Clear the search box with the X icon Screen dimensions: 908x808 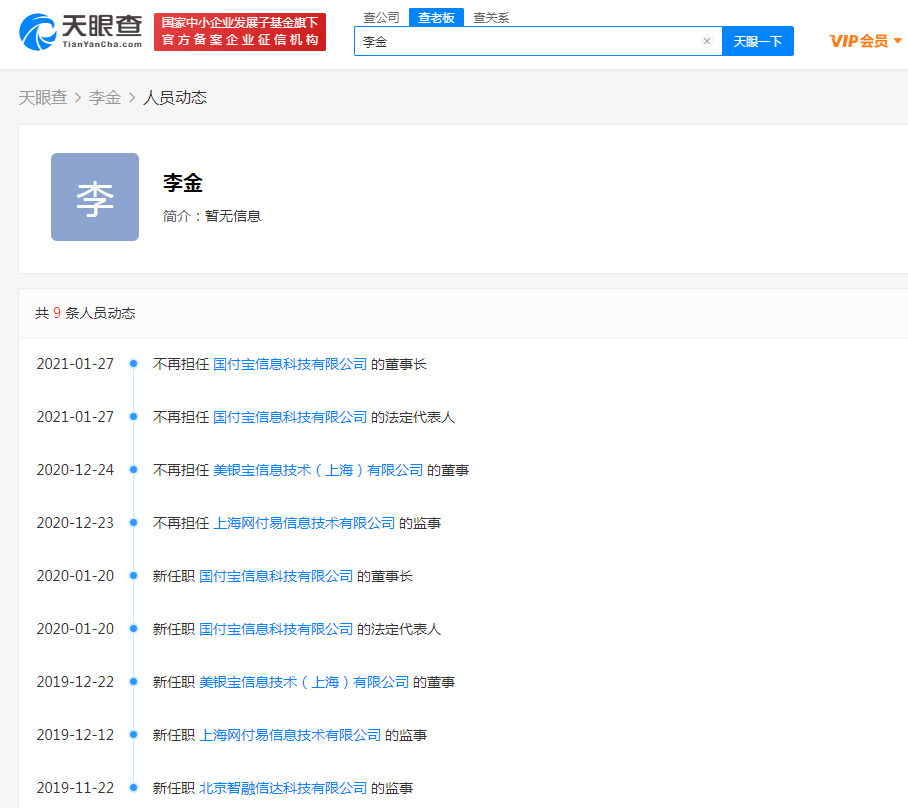[x=706, y=41]
